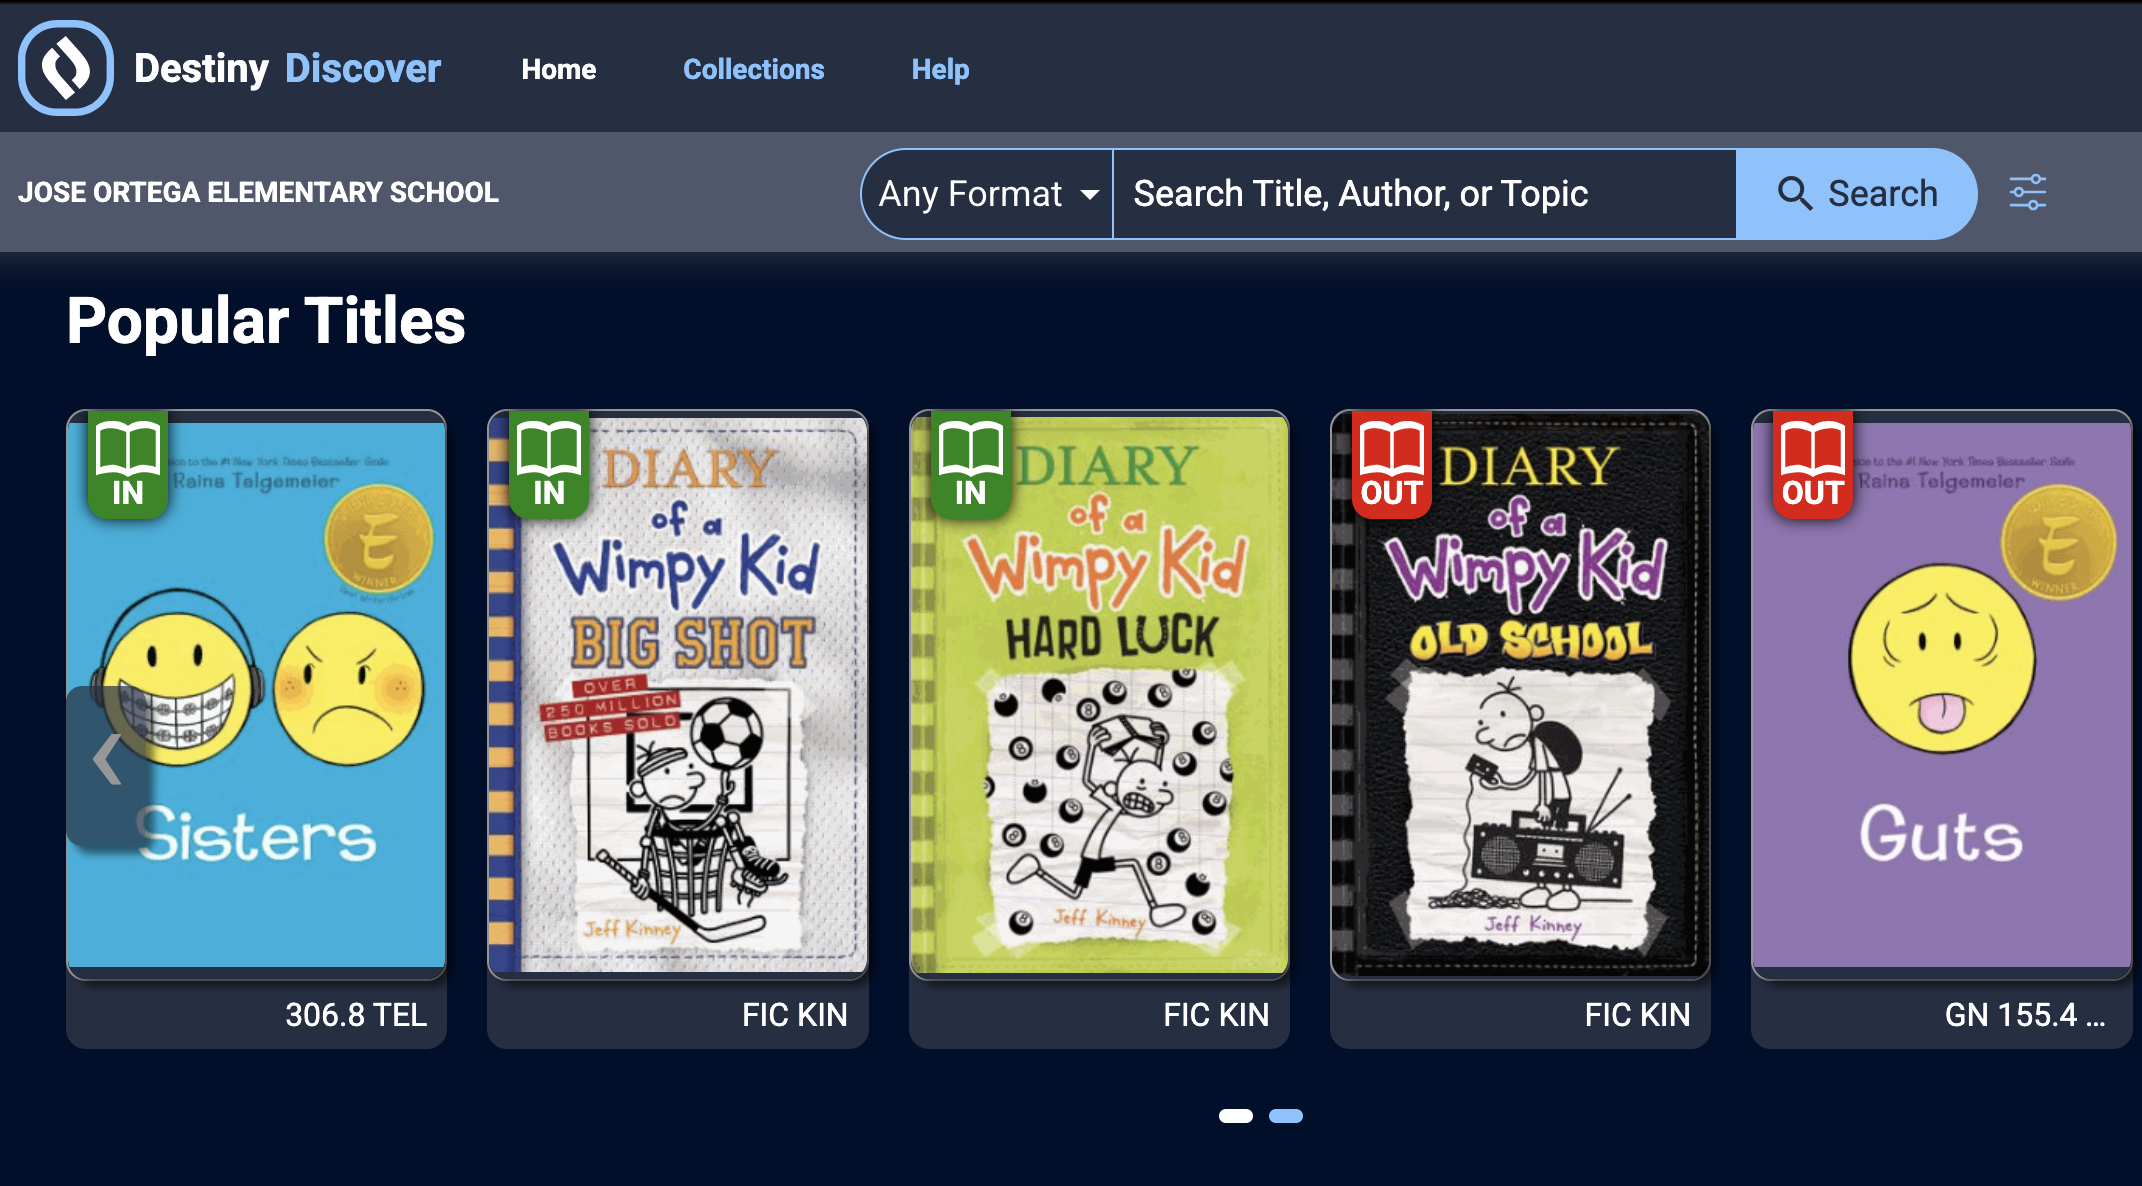
Task: Click the OUT badge on Guts
Action: [x=1812, y=465]
